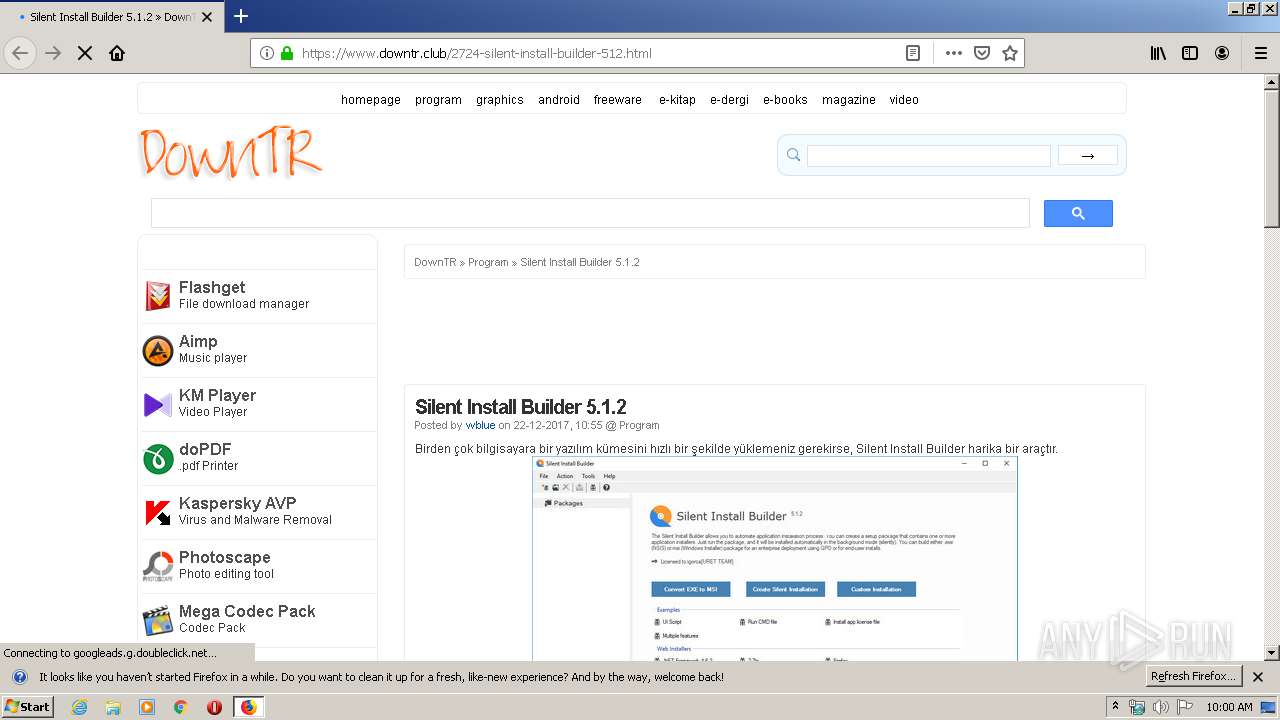Open the Firefox hamburger menu
The height and width of the screenshot is (720, 1280).
point(1261,53)
